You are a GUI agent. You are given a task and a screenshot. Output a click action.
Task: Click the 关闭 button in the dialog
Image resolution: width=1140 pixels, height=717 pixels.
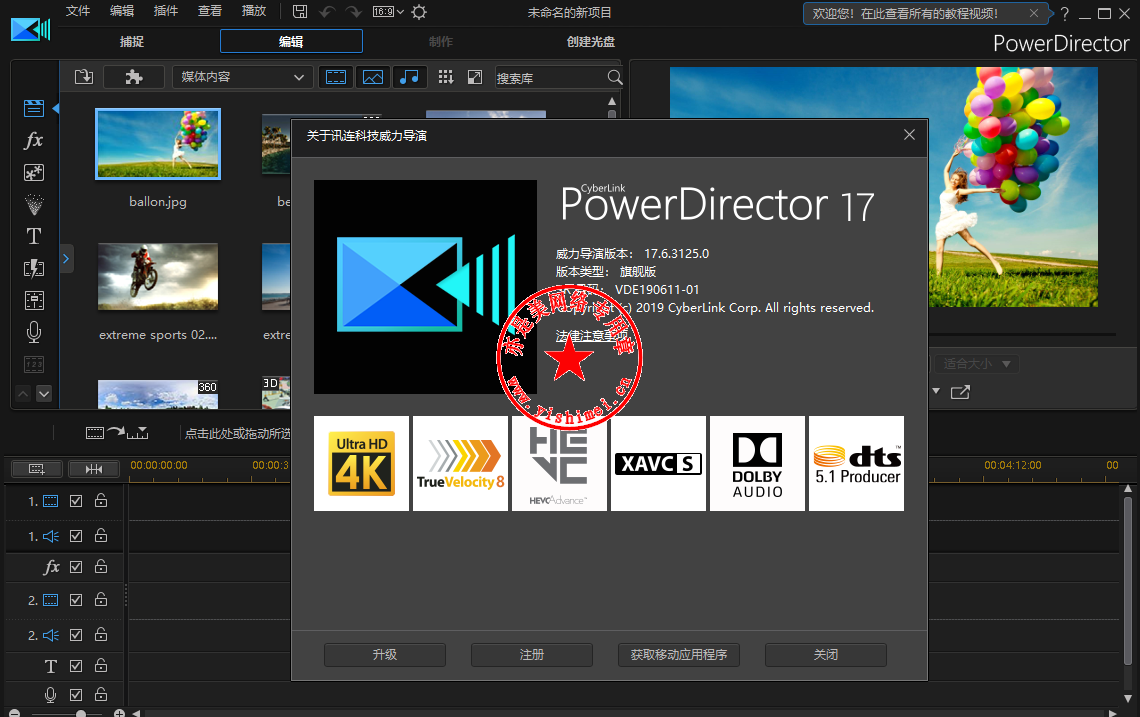tap(825, 655)
